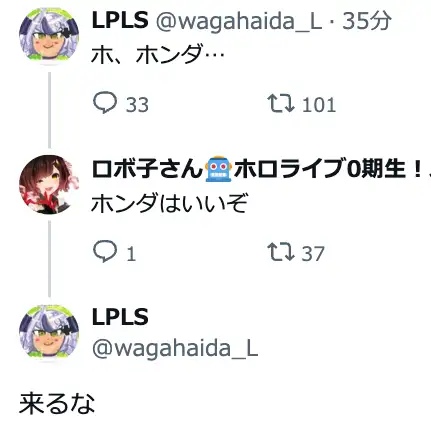
Task: Click LPLS name above the 来るな post
Action: (120, 316)
